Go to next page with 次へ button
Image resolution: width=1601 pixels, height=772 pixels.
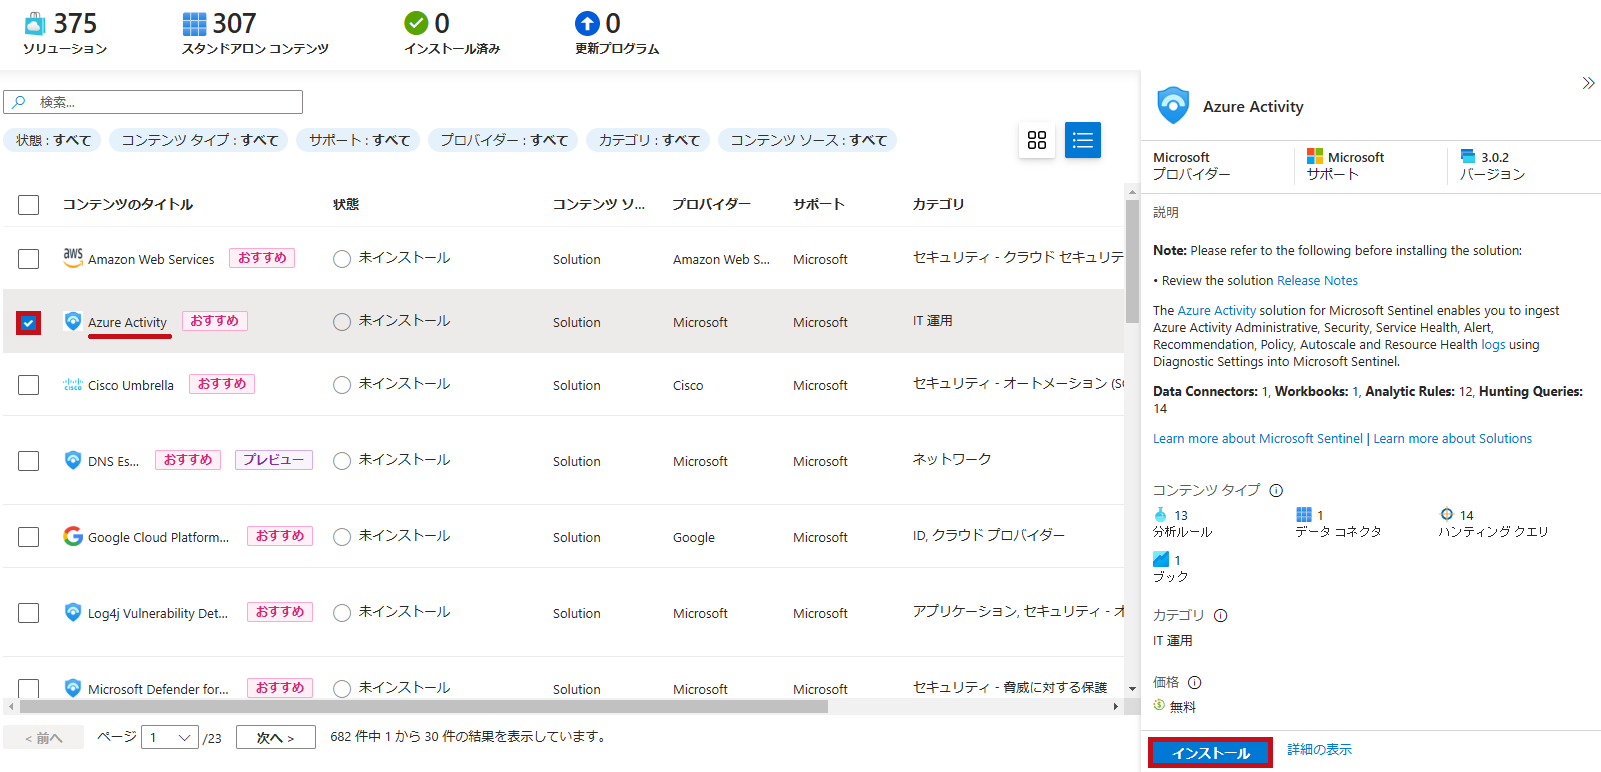pyautogui.click(x=276, y=738)
